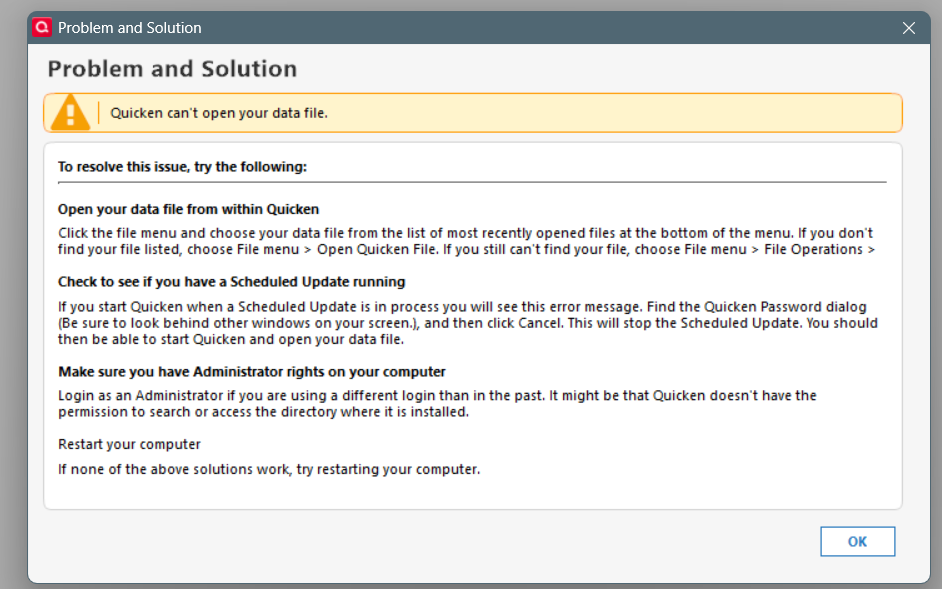Click the Login as an Administrator paragraph

point(437,404)
